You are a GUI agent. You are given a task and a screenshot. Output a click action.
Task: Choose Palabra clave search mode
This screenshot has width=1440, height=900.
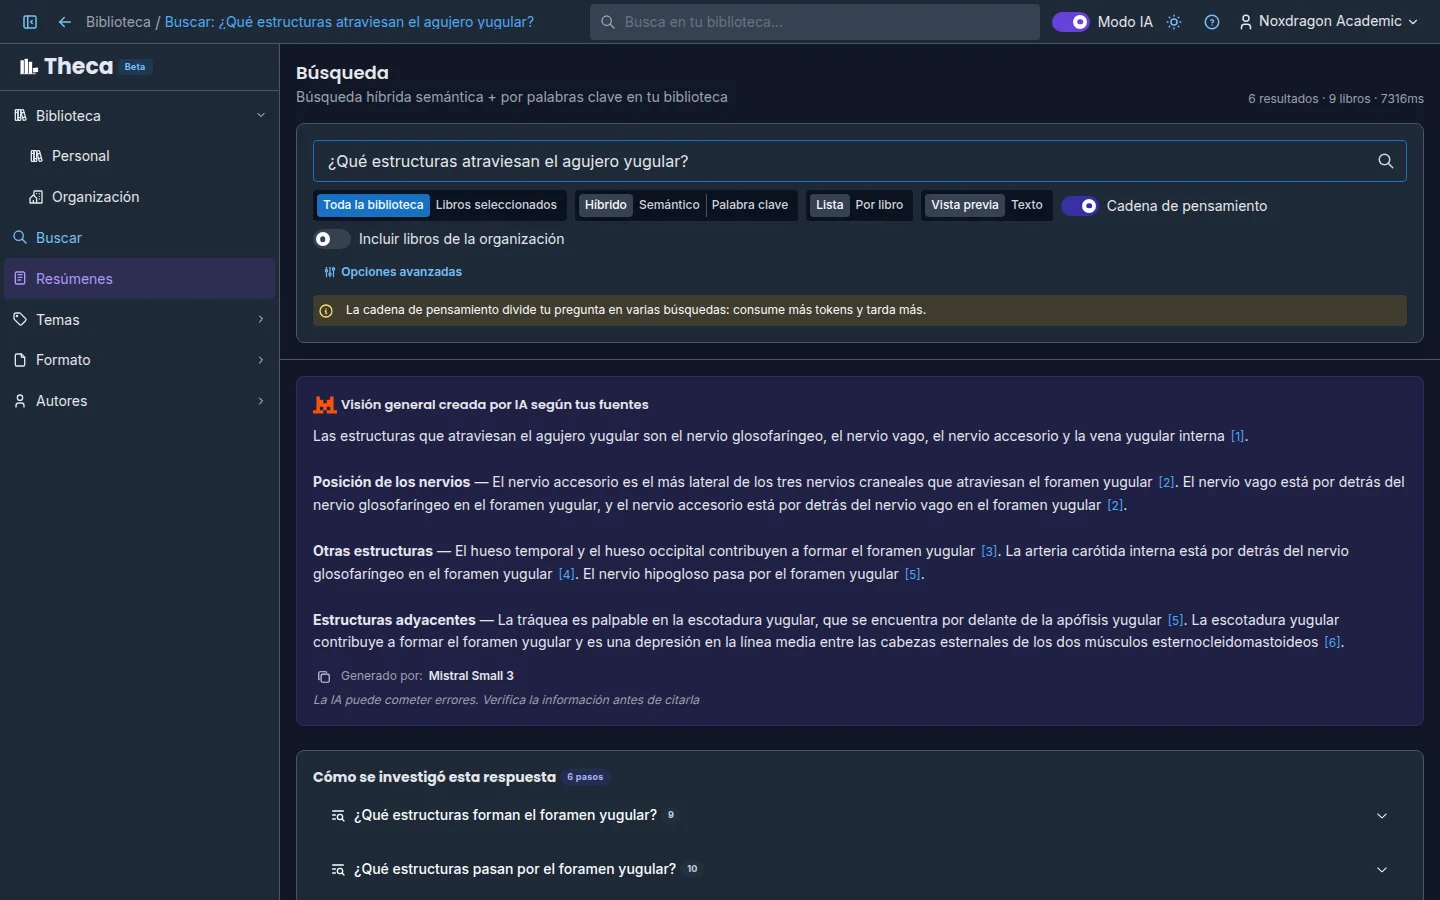point(750,205)
